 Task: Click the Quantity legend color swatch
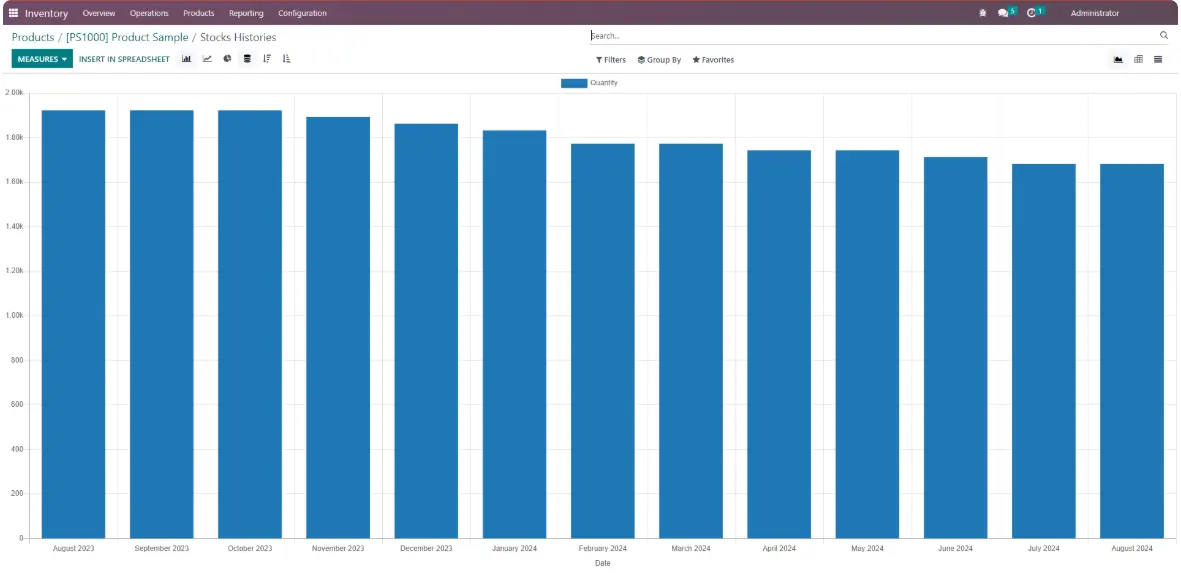tap(574, 83)
